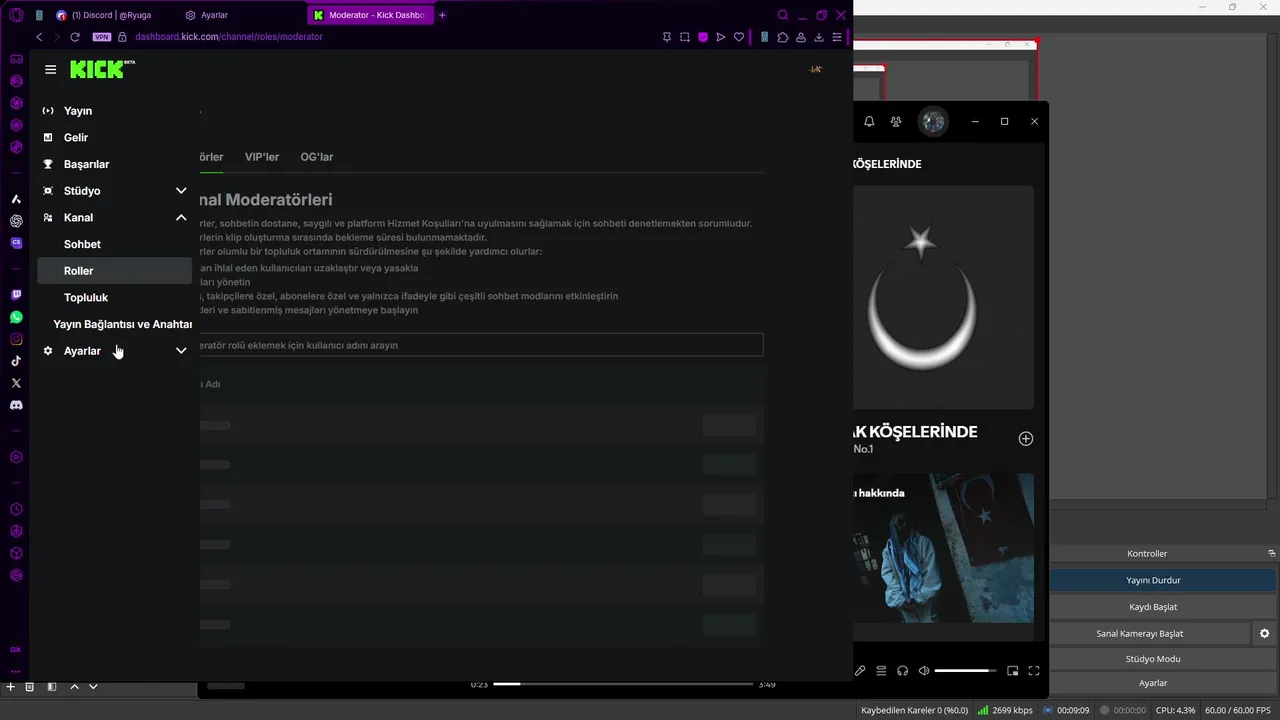Go back in the browser
The image size is (1280, 720).
point(39,37)
